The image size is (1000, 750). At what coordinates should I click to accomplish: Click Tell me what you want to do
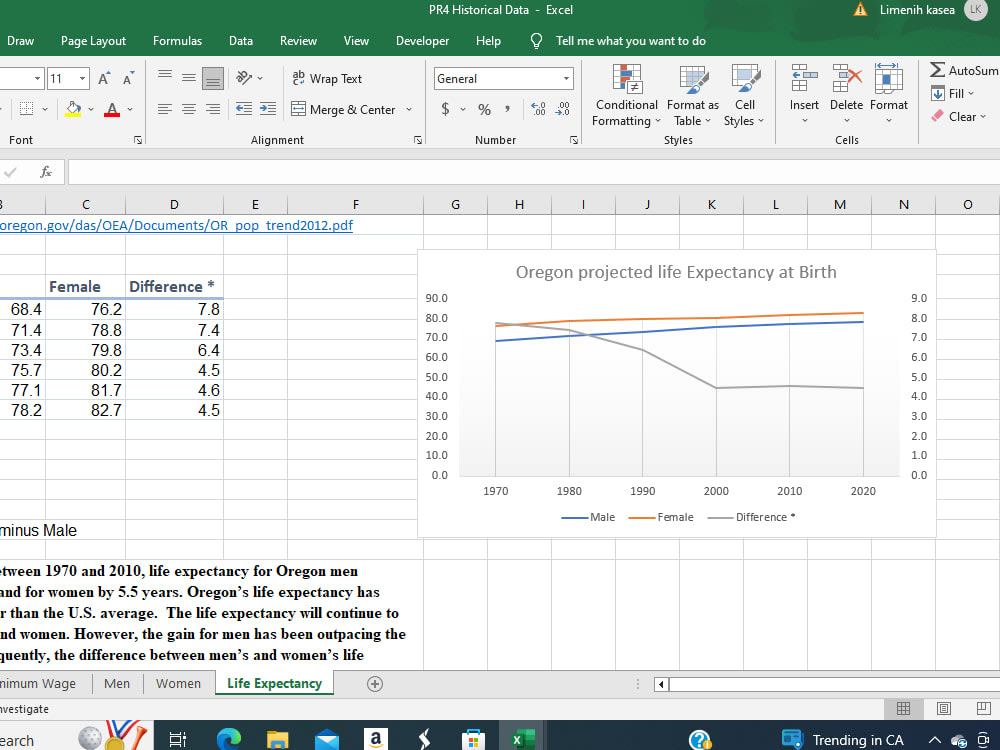coord(630,41)
